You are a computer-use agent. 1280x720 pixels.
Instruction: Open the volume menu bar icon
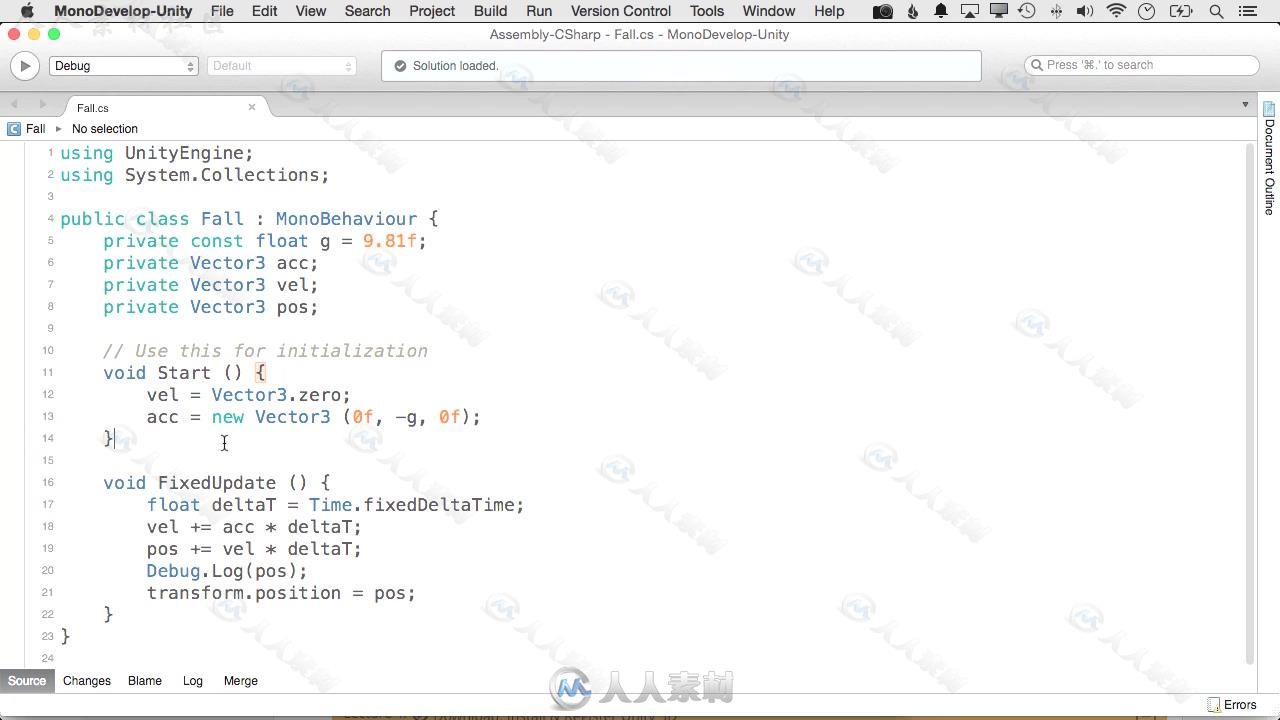click(1085, 12)
